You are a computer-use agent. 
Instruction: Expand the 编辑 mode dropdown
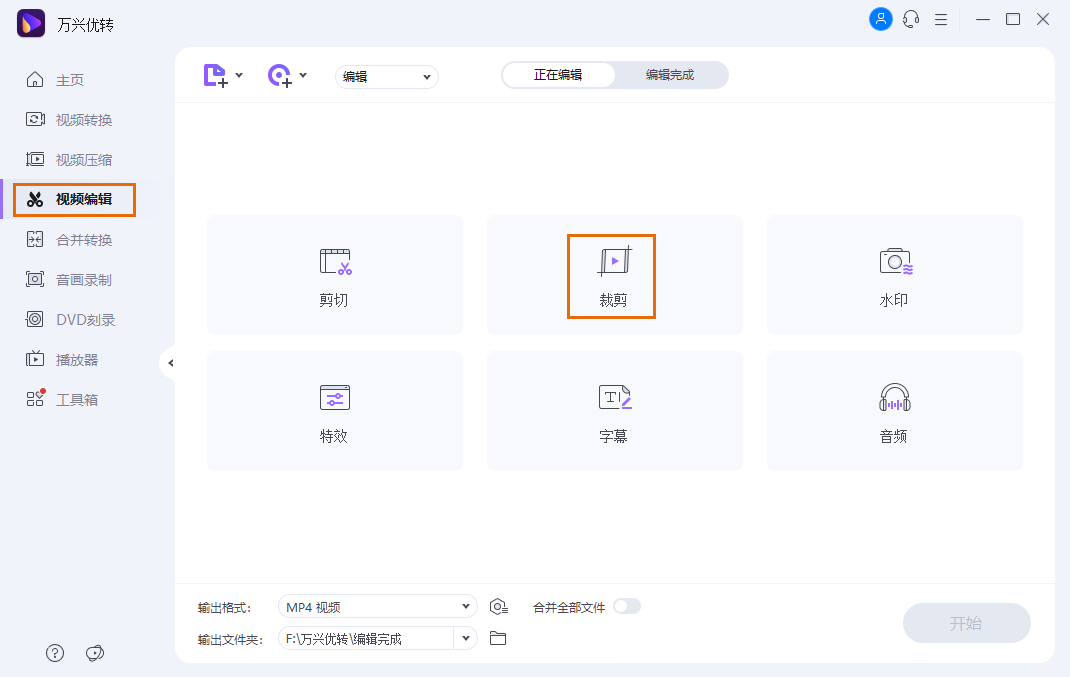[386, 76]
